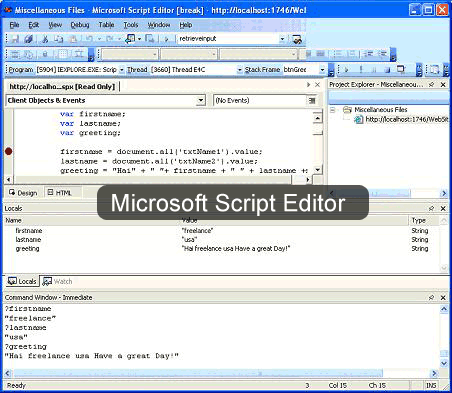Pin the Project Explorer panel
The height and width of the screenshot is (393, 452).
[x=431, y=85]
